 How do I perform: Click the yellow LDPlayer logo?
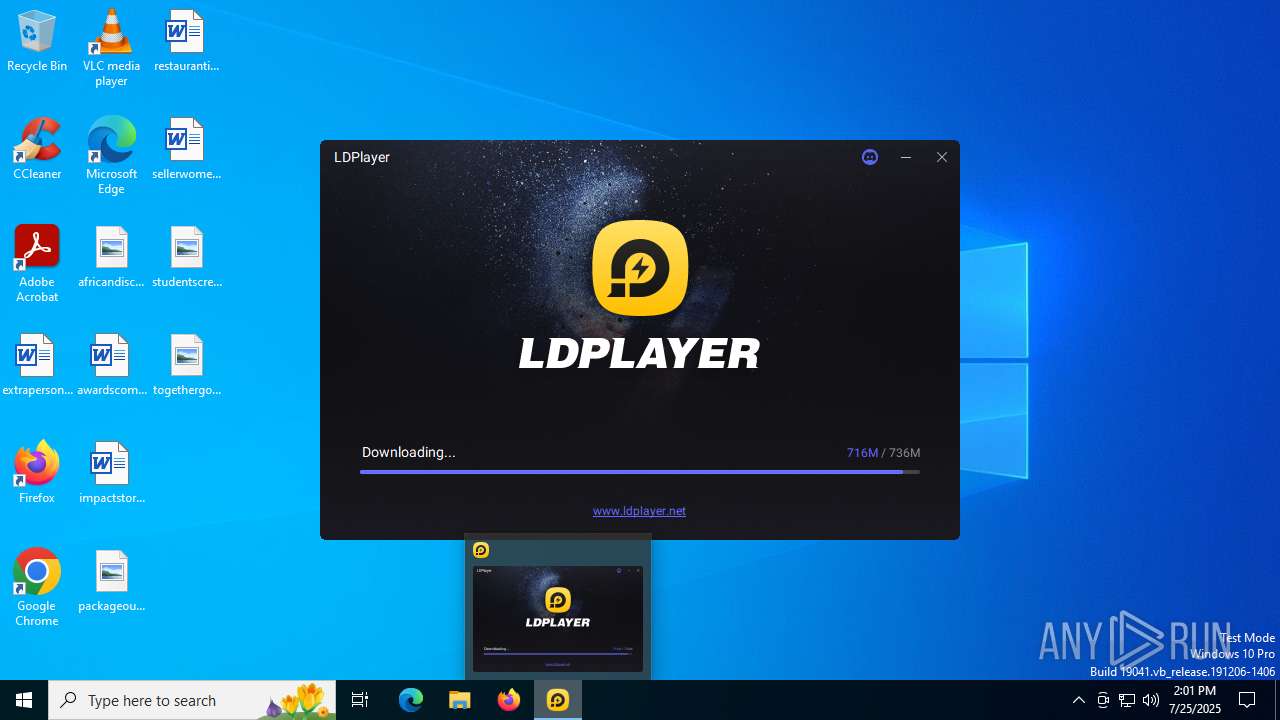[x=640, y=268]
